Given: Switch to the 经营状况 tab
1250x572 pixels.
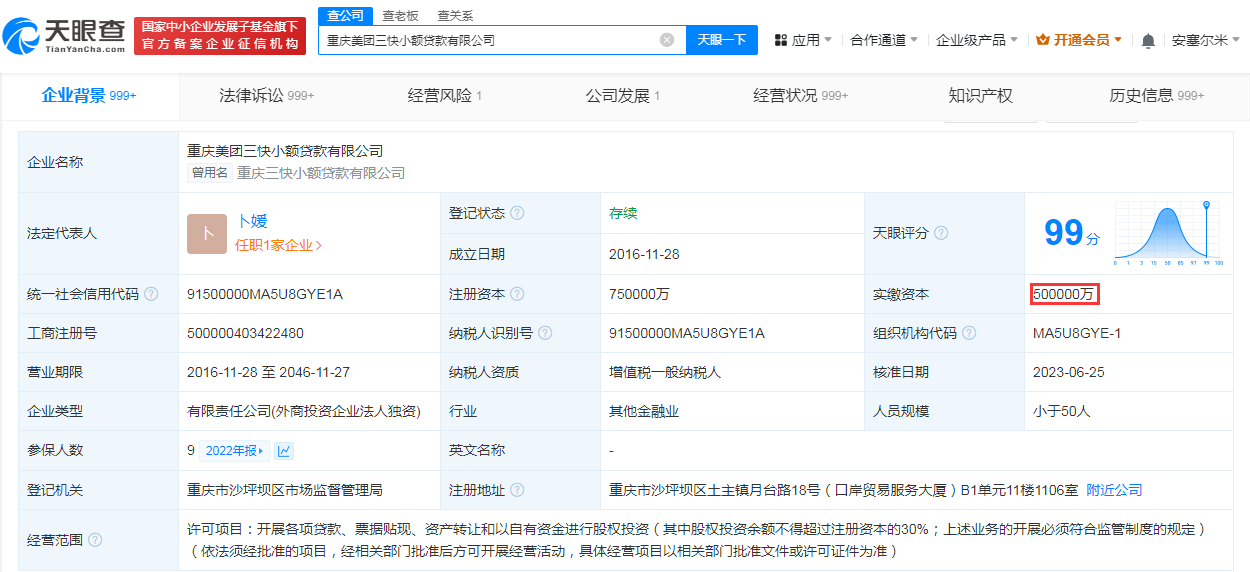Looking at the screenshot, I should coord(800,96).
